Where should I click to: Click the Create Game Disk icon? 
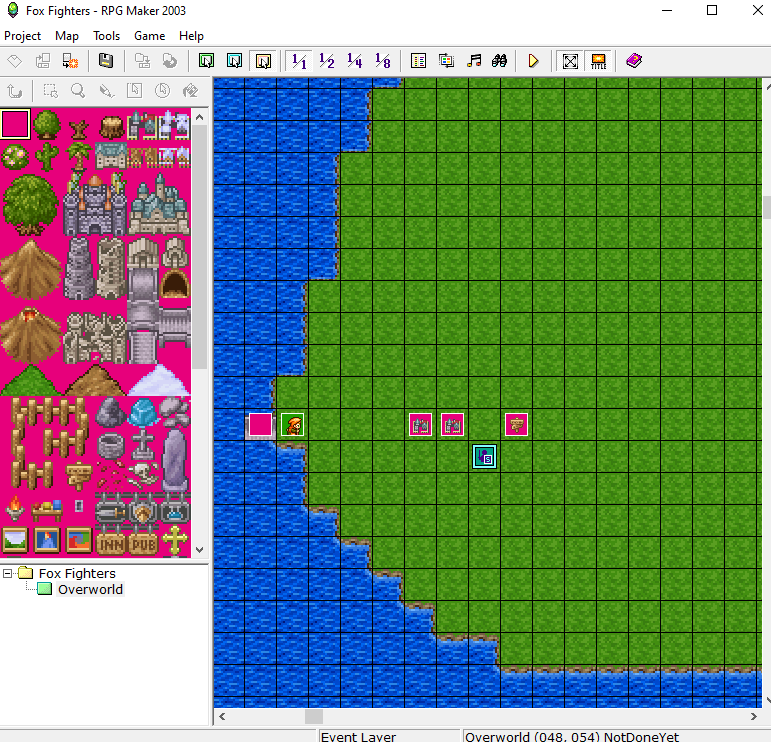click(x=143, y=61)
